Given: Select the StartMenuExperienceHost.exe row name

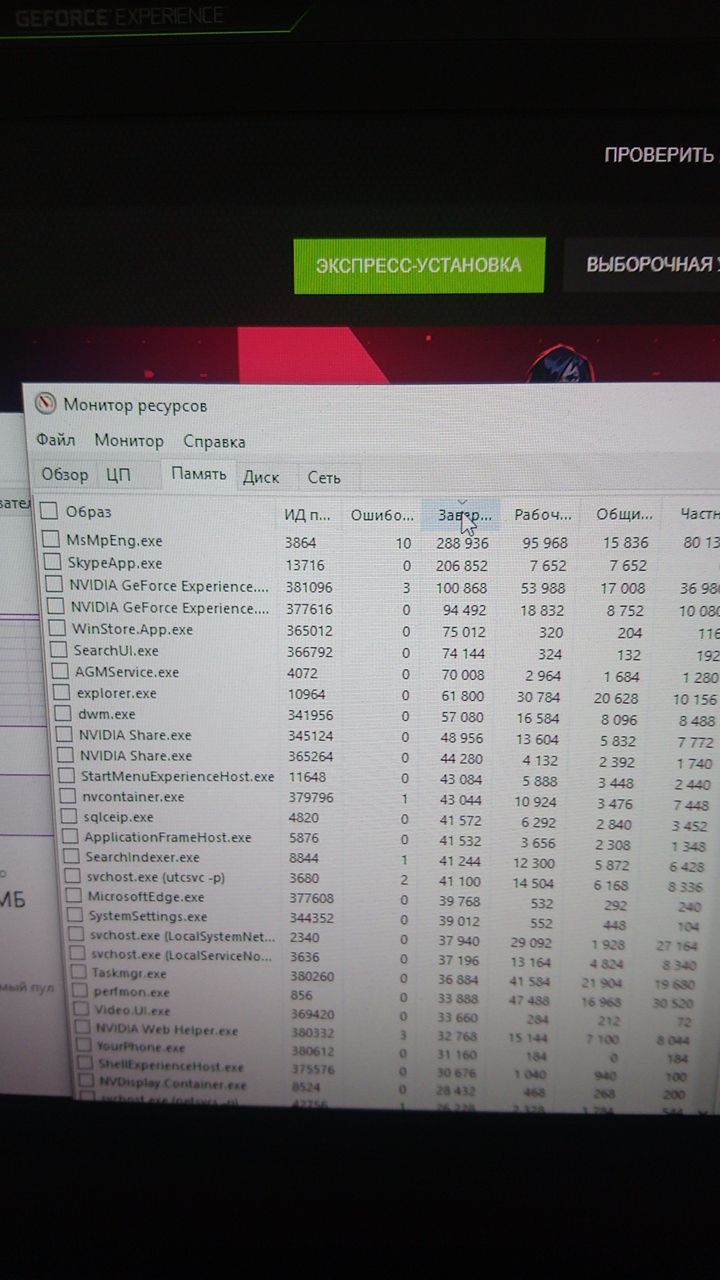Looking at the screenshot, I should click(177, 776).
